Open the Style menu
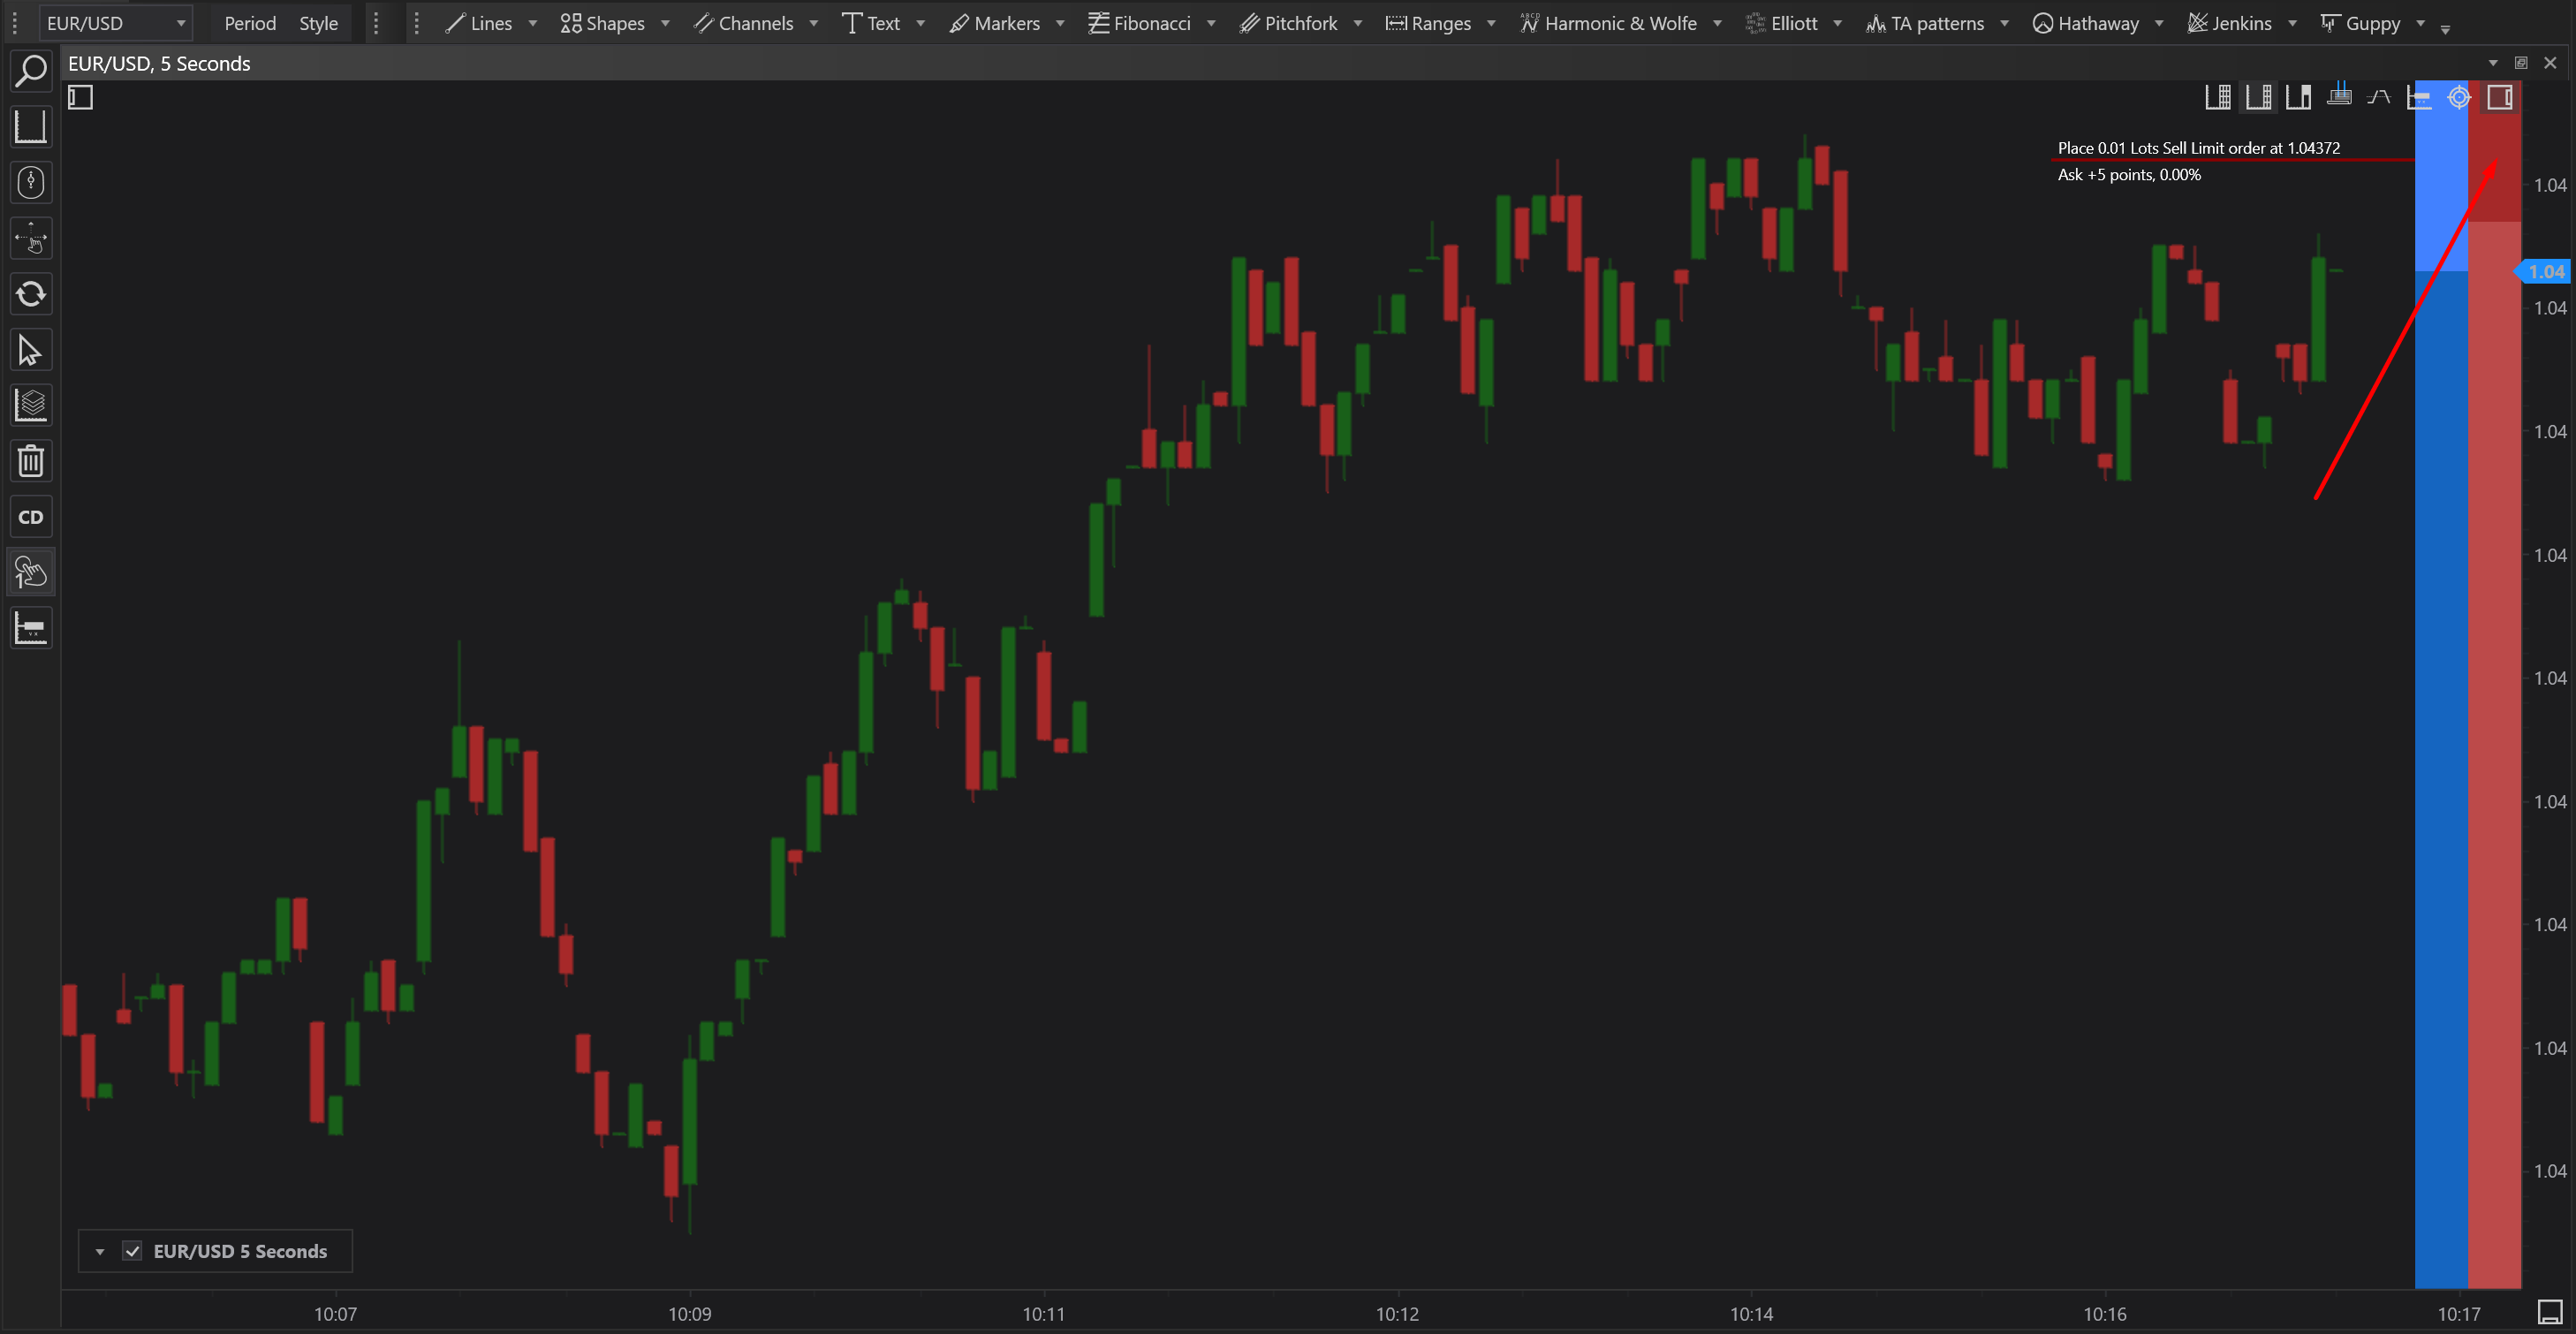Image resolution: width=2576 pixels, height=1334 pixels. pyautogui.click(x=318, y=23)
